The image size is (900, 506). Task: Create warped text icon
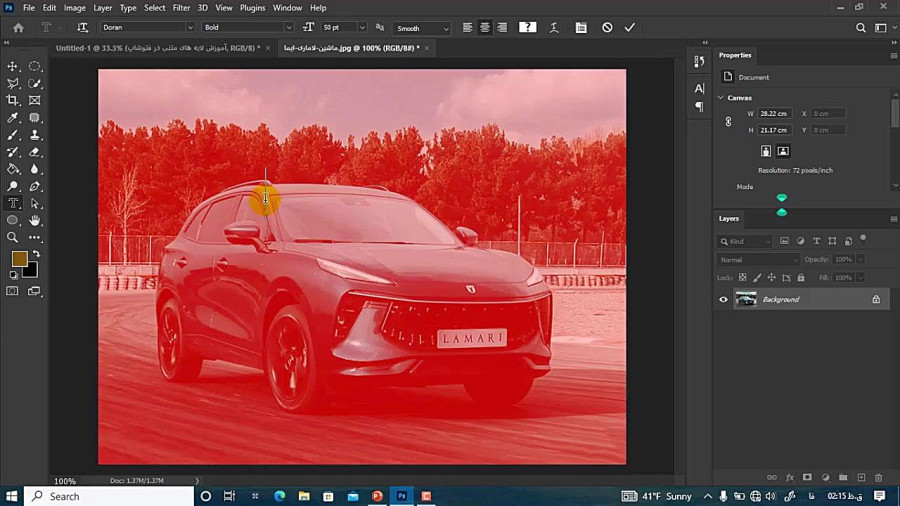(554, 28)
